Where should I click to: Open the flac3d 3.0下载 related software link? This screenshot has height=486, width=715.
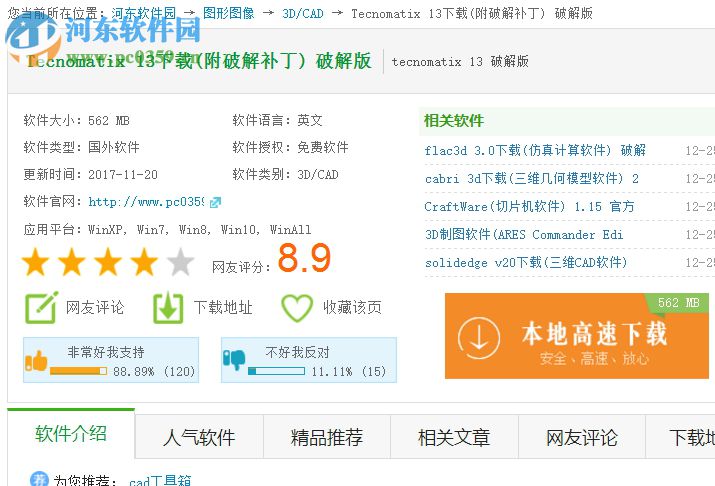pos(535,150)
